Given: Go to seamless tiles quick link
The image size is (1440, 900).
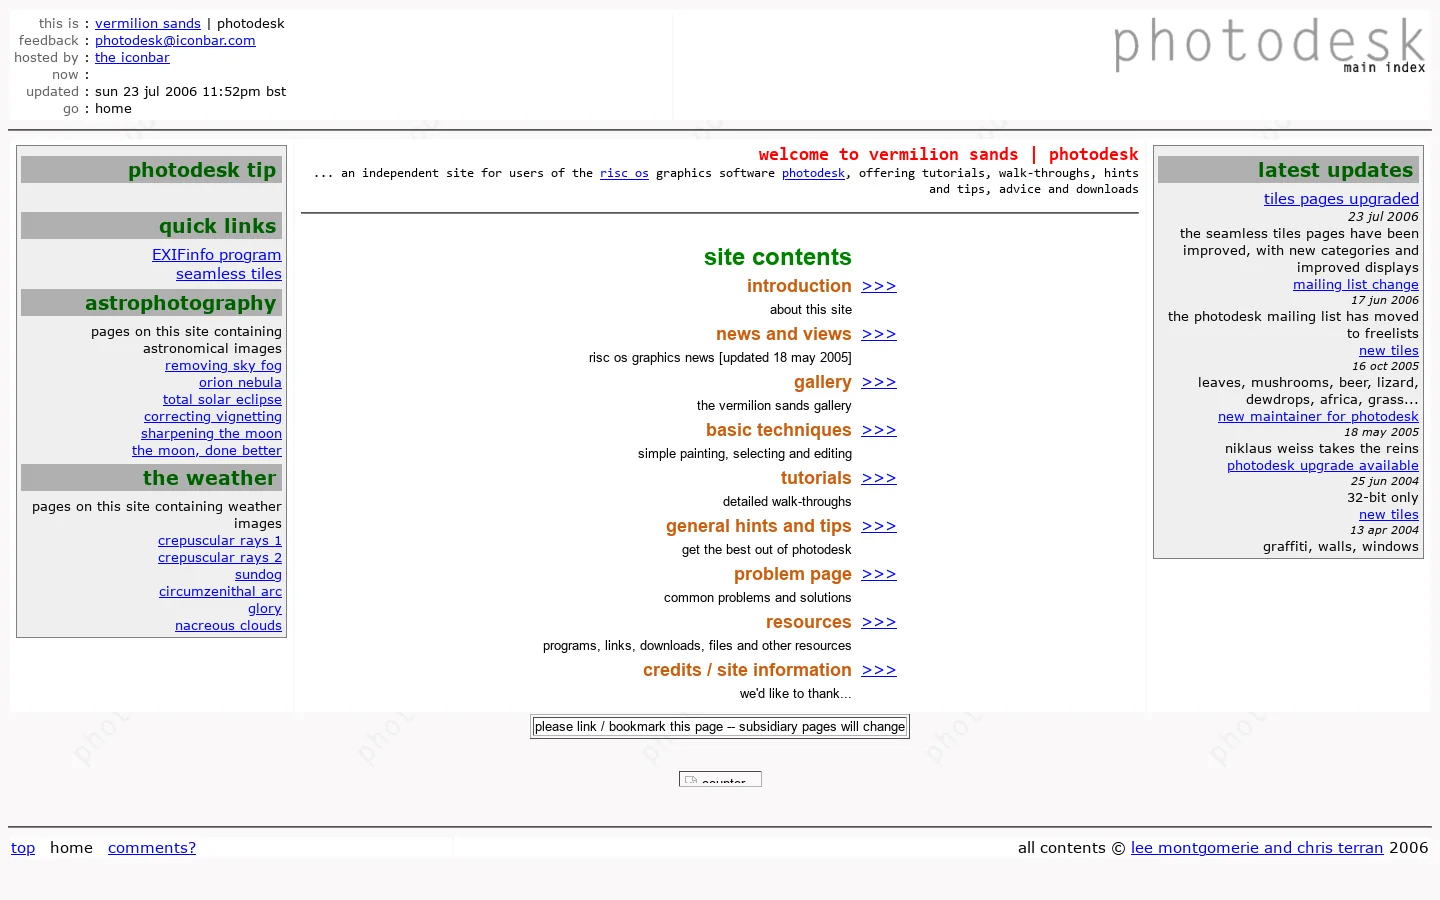Looking at the screenshot, I should [229, 274].
